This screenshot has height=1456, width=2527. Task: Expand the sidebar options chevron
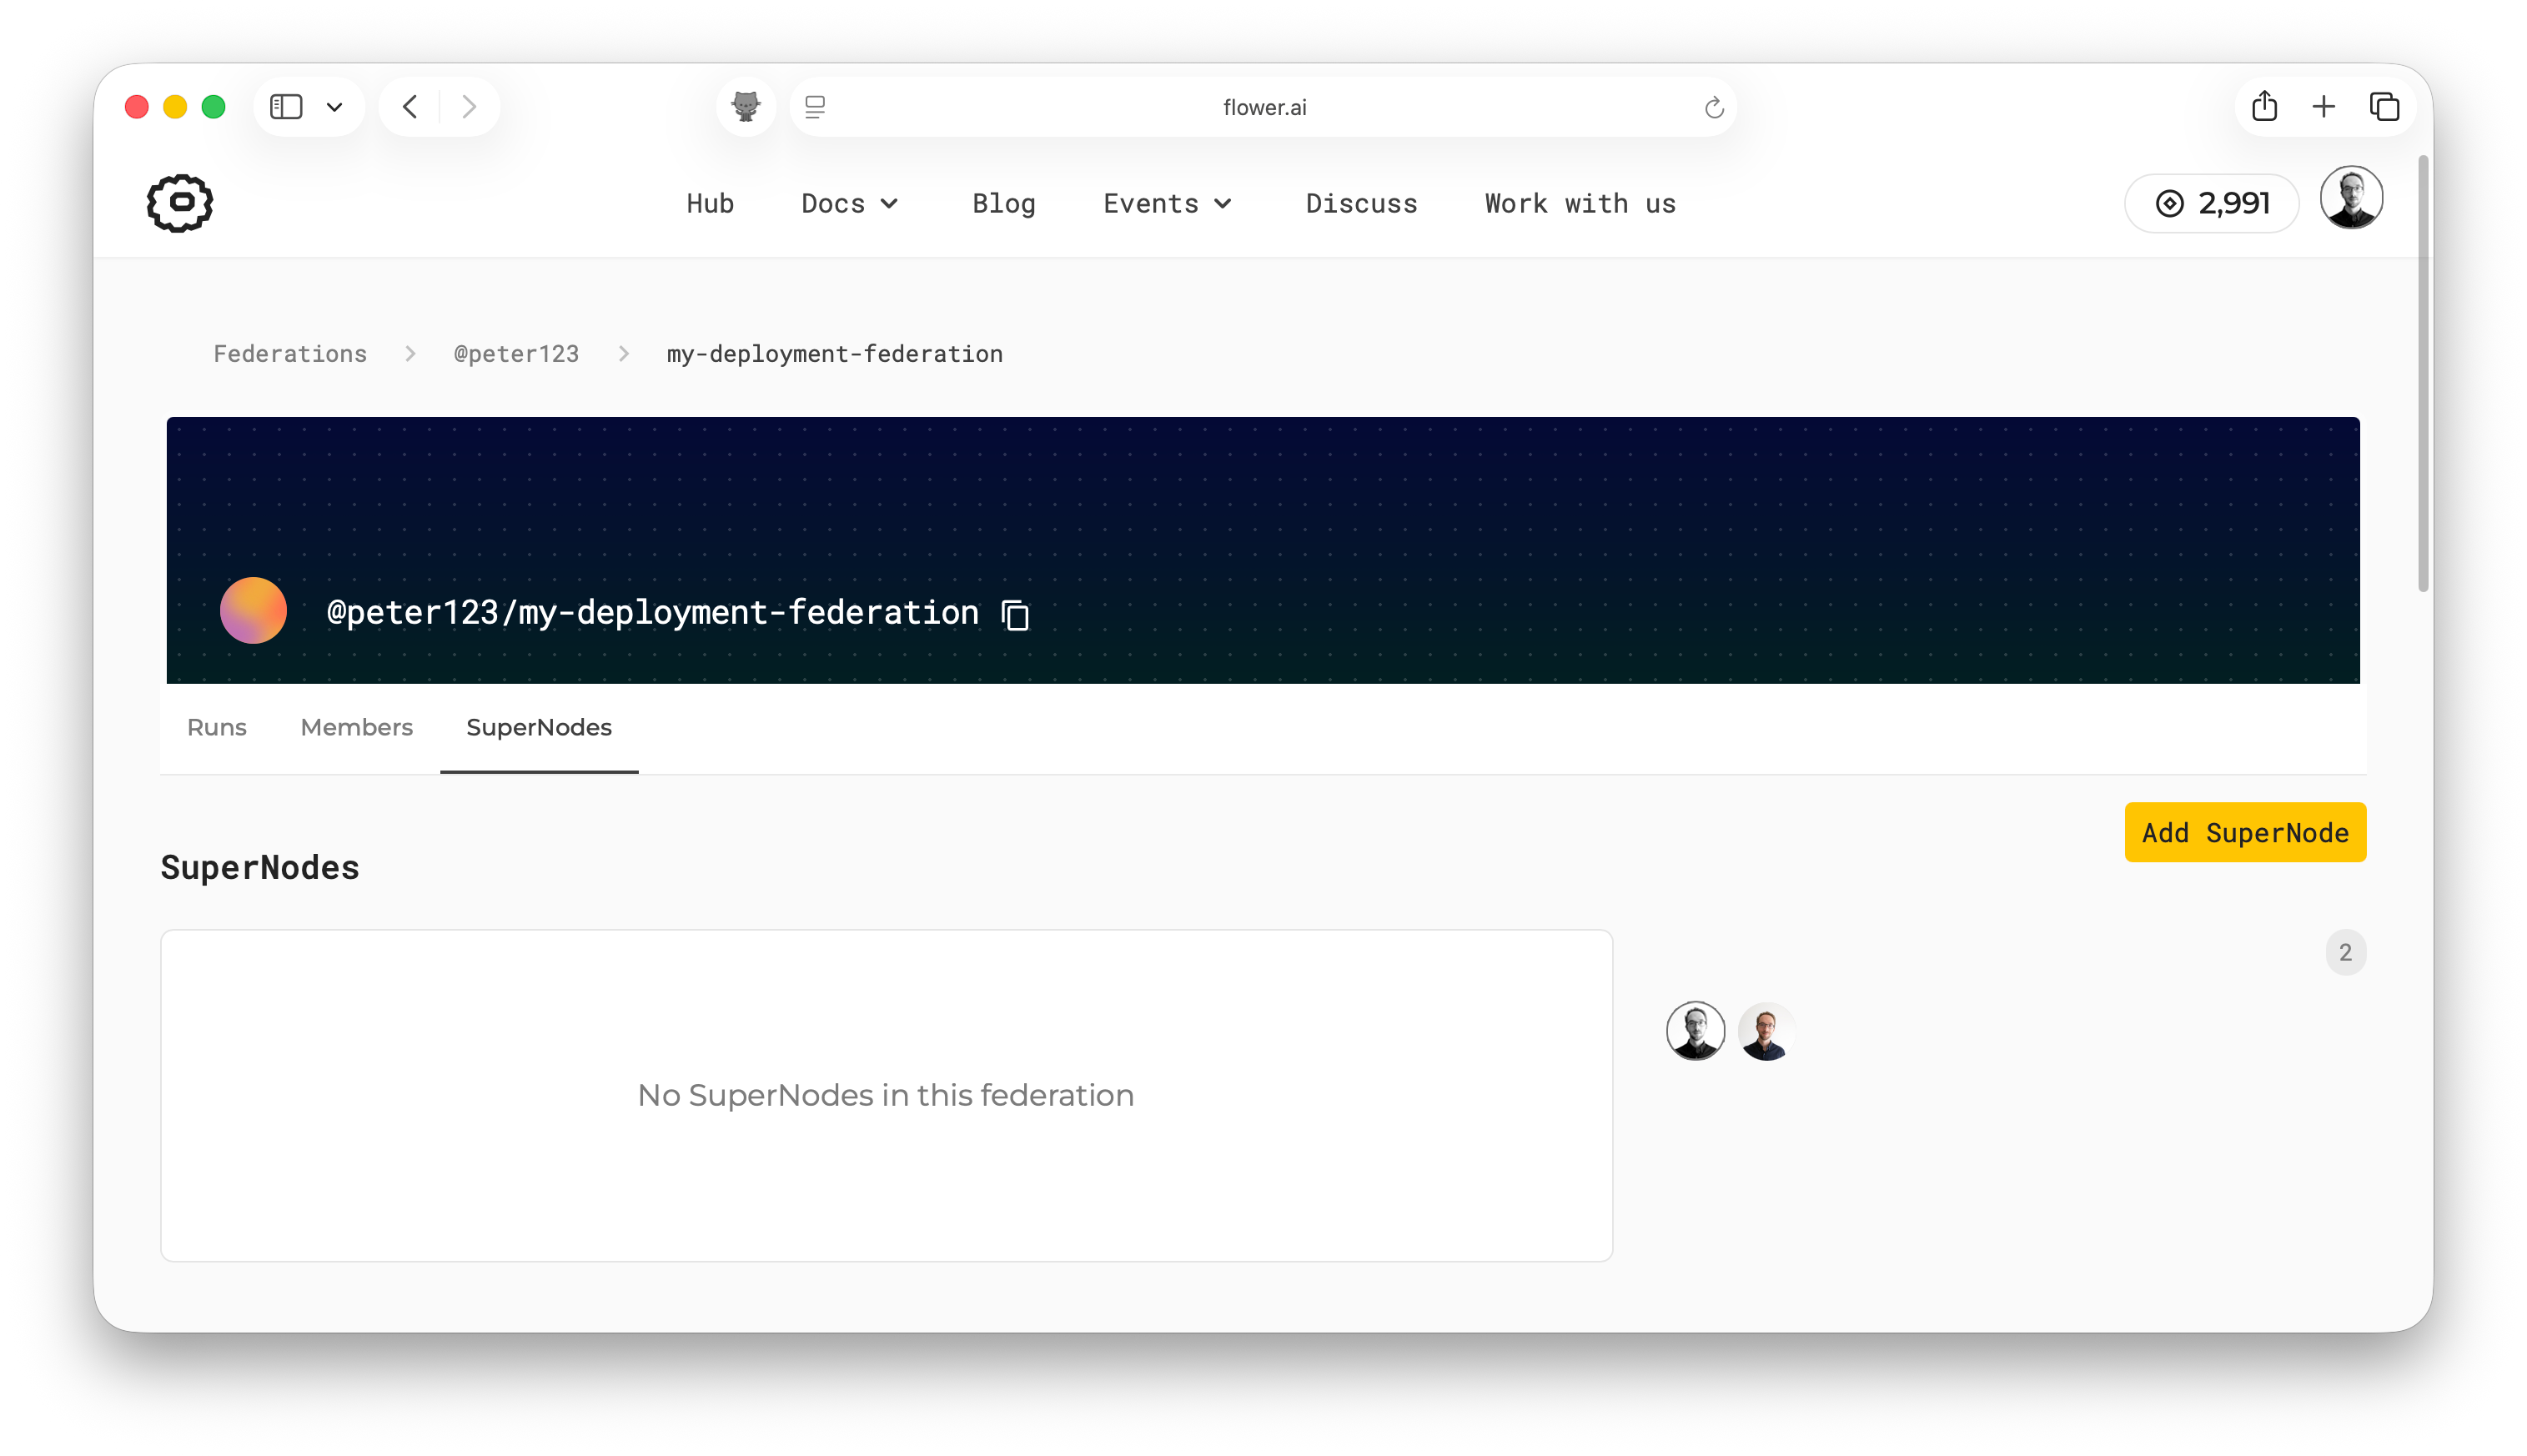(x=335, y=107)
